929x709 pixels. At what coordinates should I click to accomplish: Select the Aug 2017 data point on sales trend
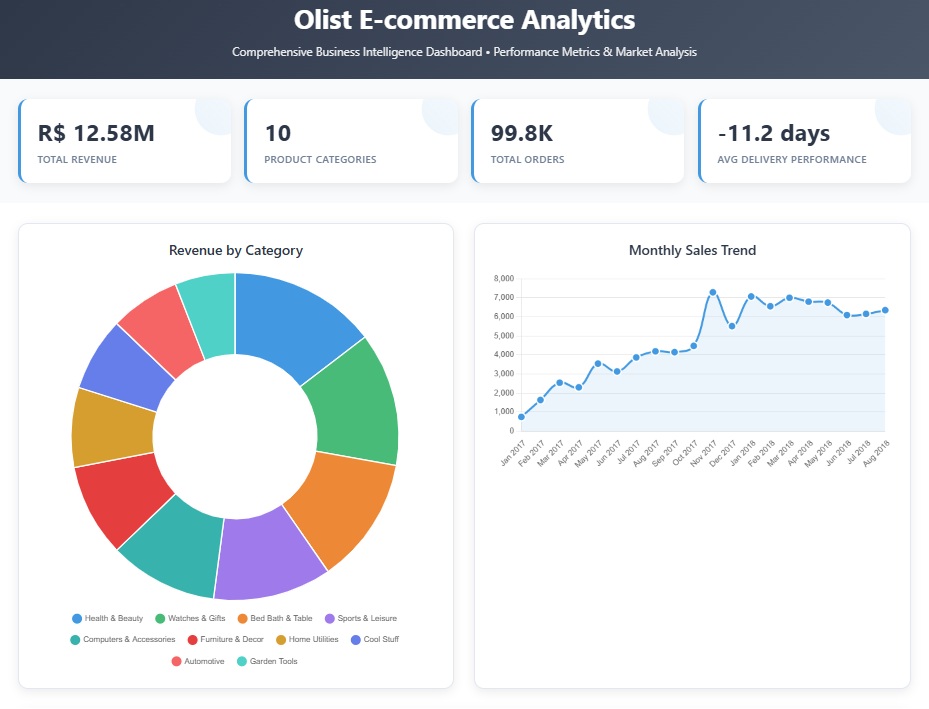click(x=655, y=351)
